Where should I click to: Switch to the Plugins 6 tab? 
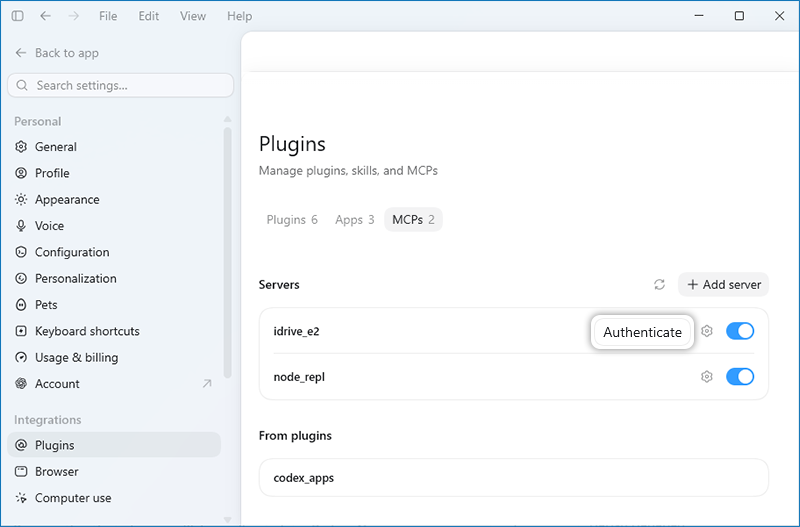pos(292,220)
